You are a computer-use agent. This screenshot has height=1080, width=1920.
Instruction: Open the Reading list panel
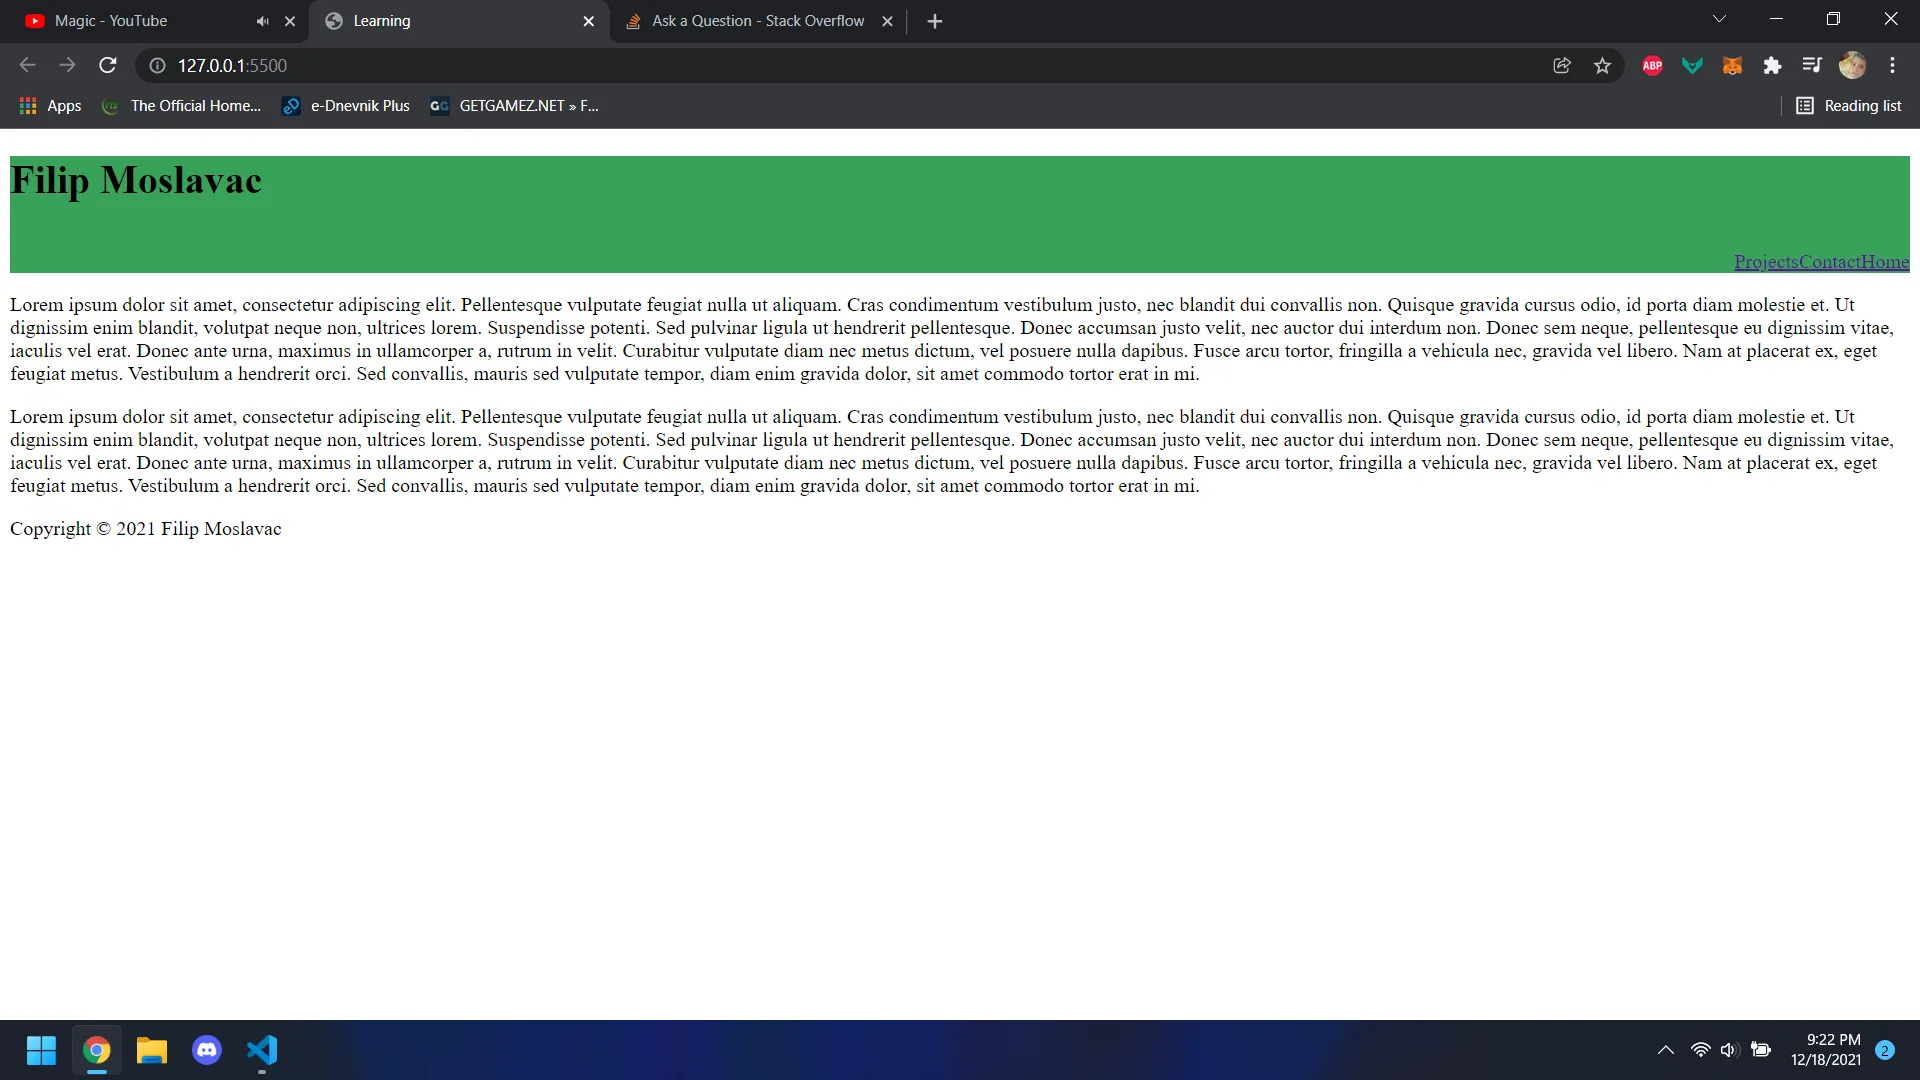coord(1849,106)
